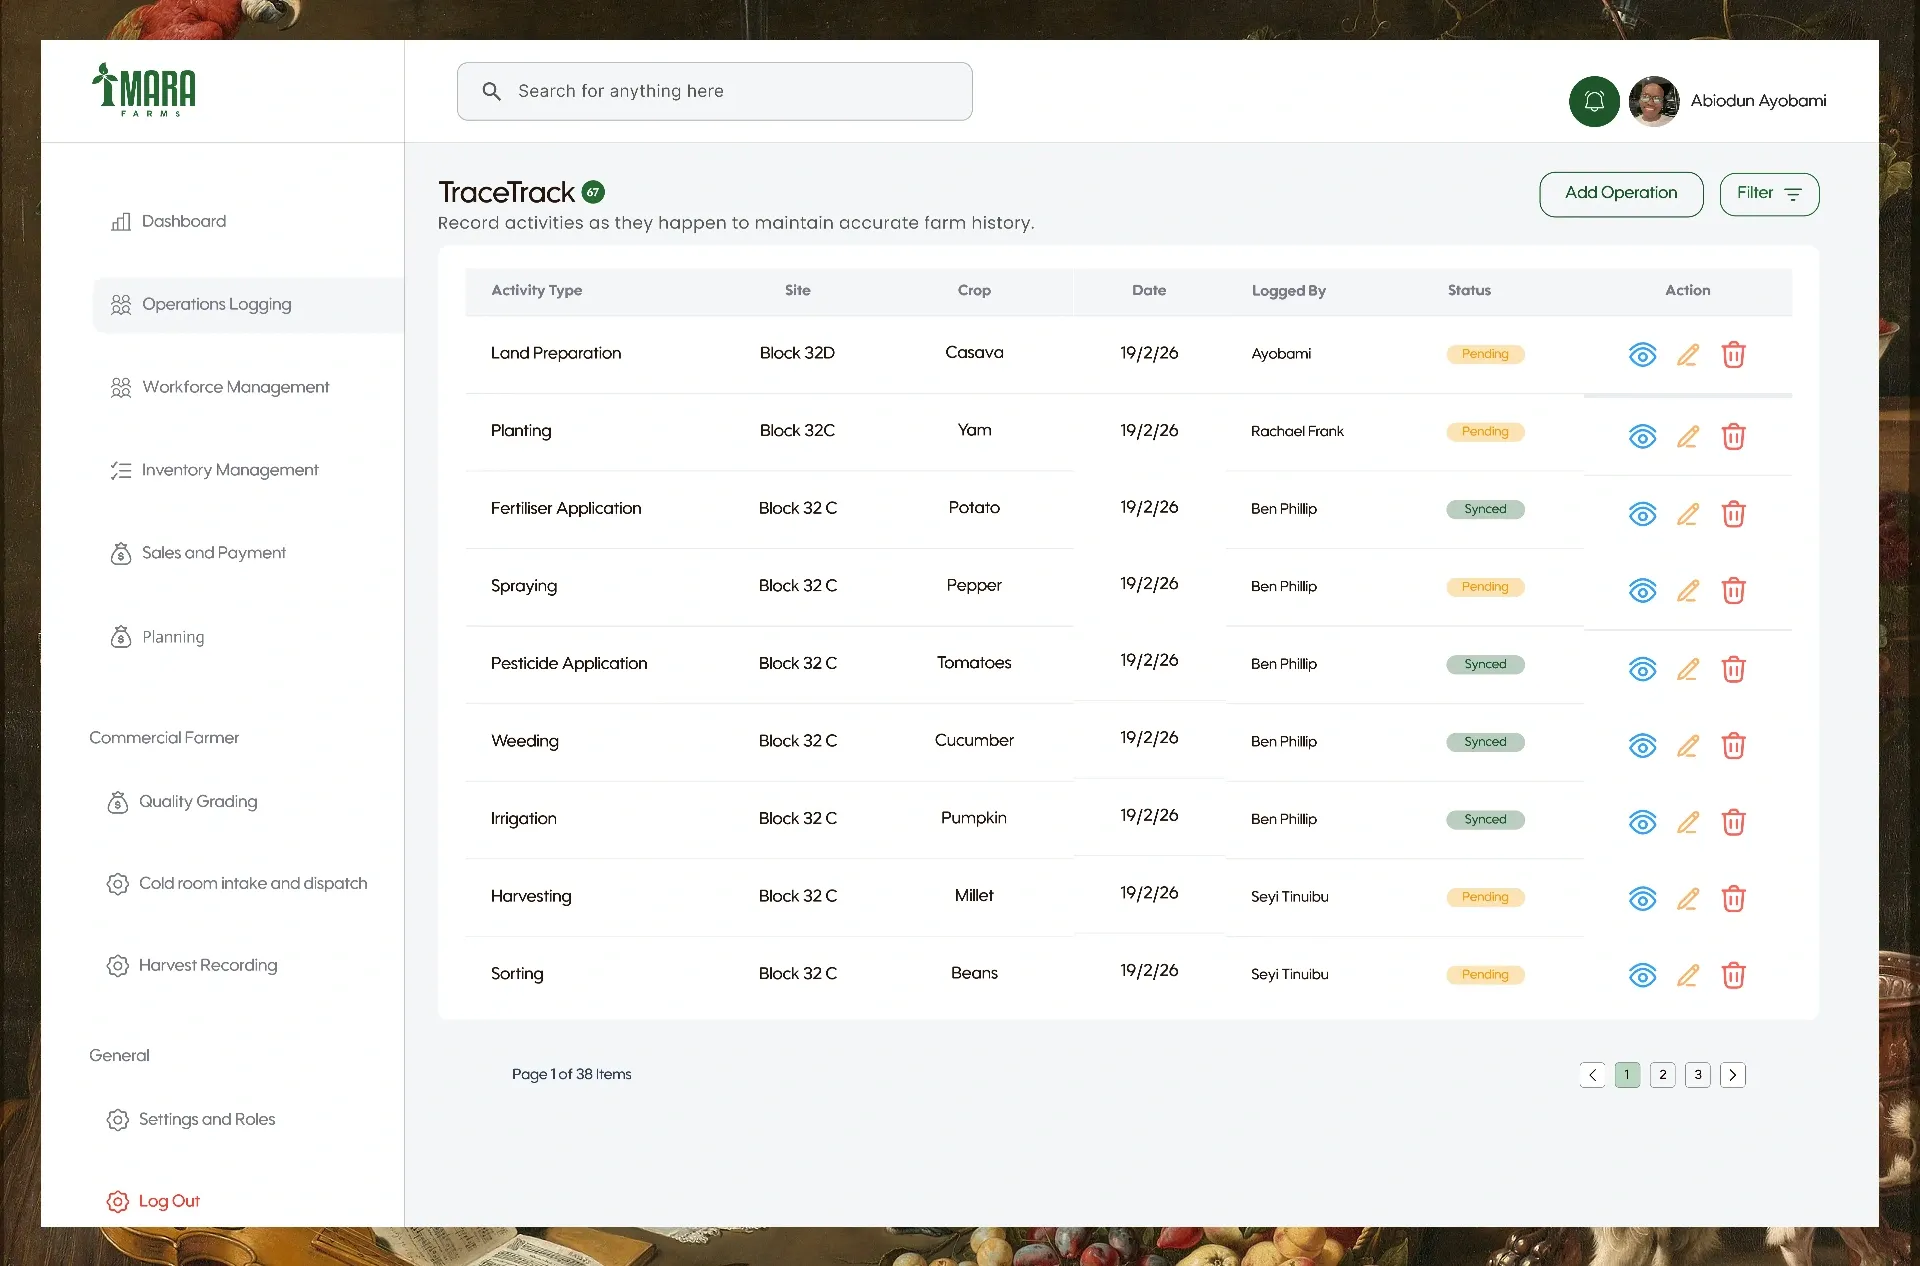The width and height of the screenshot is (1920, 1266).
Task: Go to next page arrow
Action: (x=1733, y=1075)
